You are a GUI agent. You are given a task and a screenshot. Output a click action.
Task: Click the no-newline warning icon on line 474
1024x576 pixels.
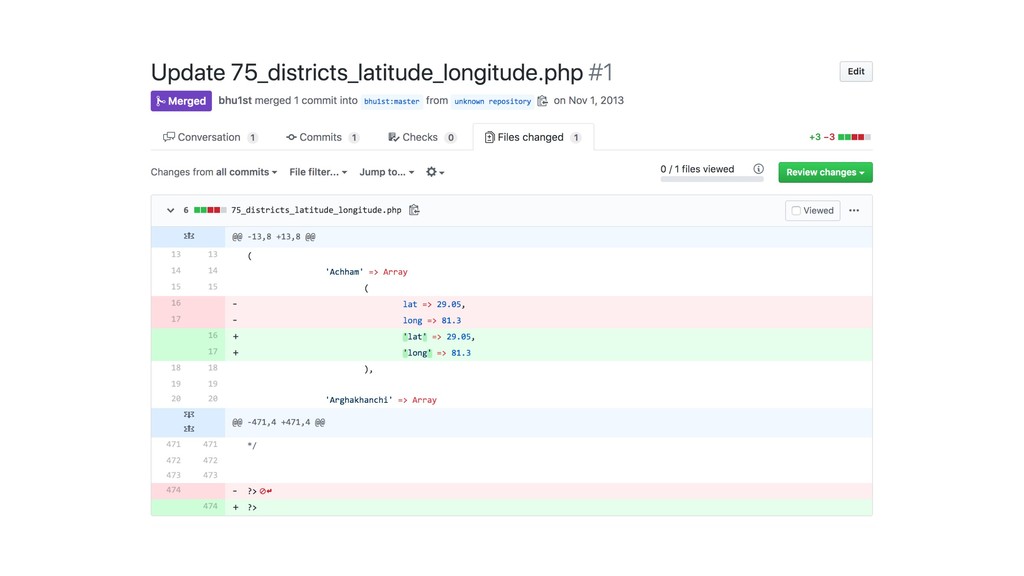pos(266,491)
